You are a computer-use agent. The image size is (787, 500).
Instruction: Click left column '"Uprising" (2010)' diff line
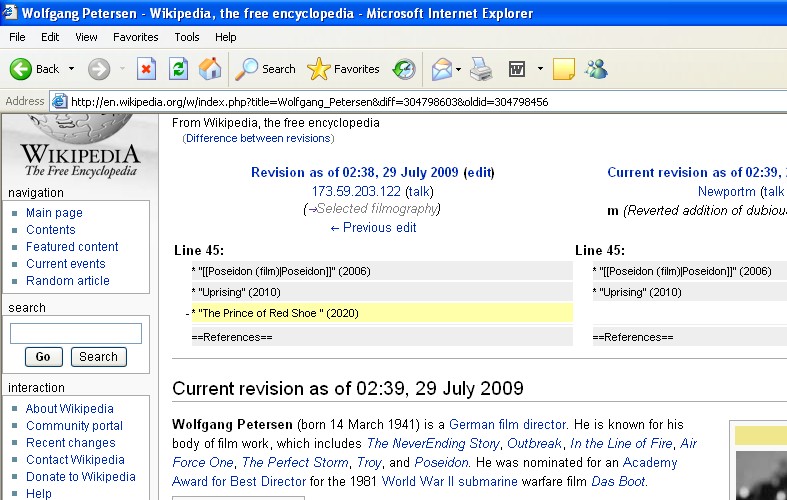[381, 292]
